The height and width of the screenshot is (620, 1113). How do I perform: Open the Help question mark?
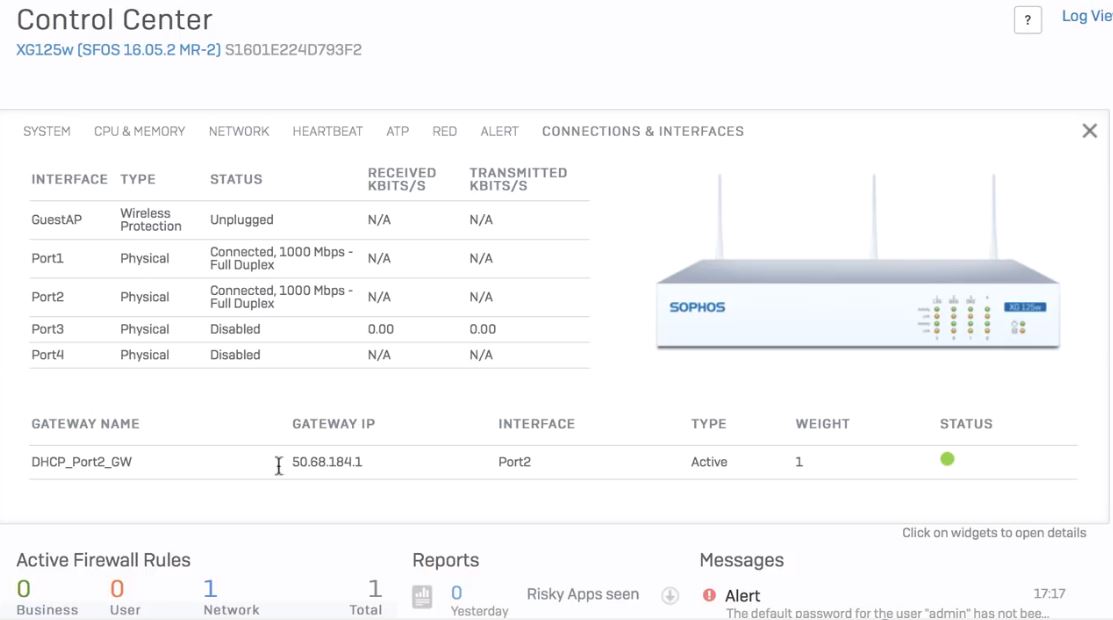click(1027, 20)
